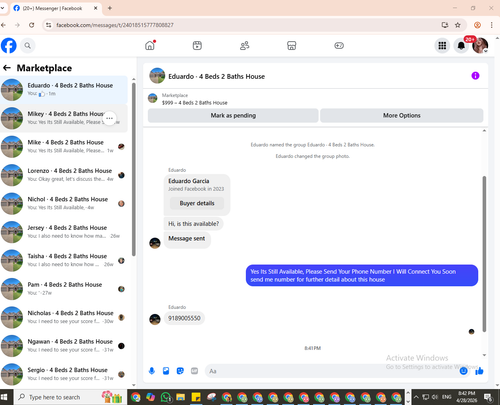Click the volume icon in system tray
Screen dimensions: 500x405
coord(435,397)
